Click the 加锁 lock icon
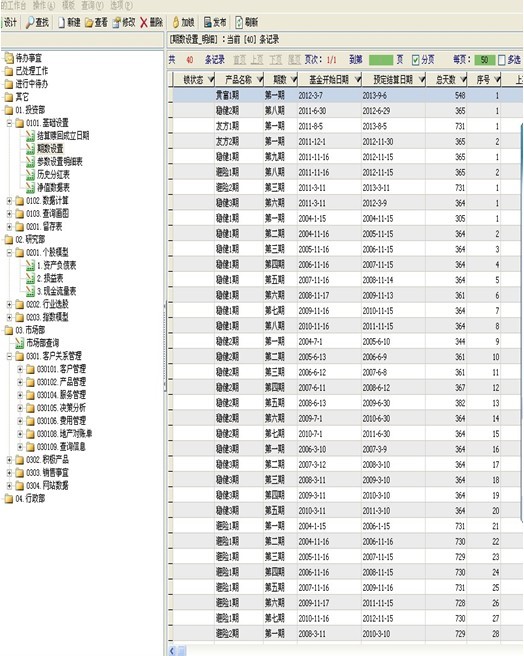This screenshot has width=524, height=656. coord(176,22)
